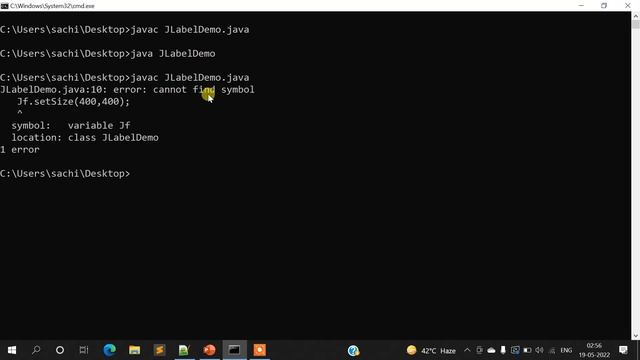Viewport: 640px width, 360px height.
Task: Launch Microsoft Edge from taskbar
Action: [109, 350]
